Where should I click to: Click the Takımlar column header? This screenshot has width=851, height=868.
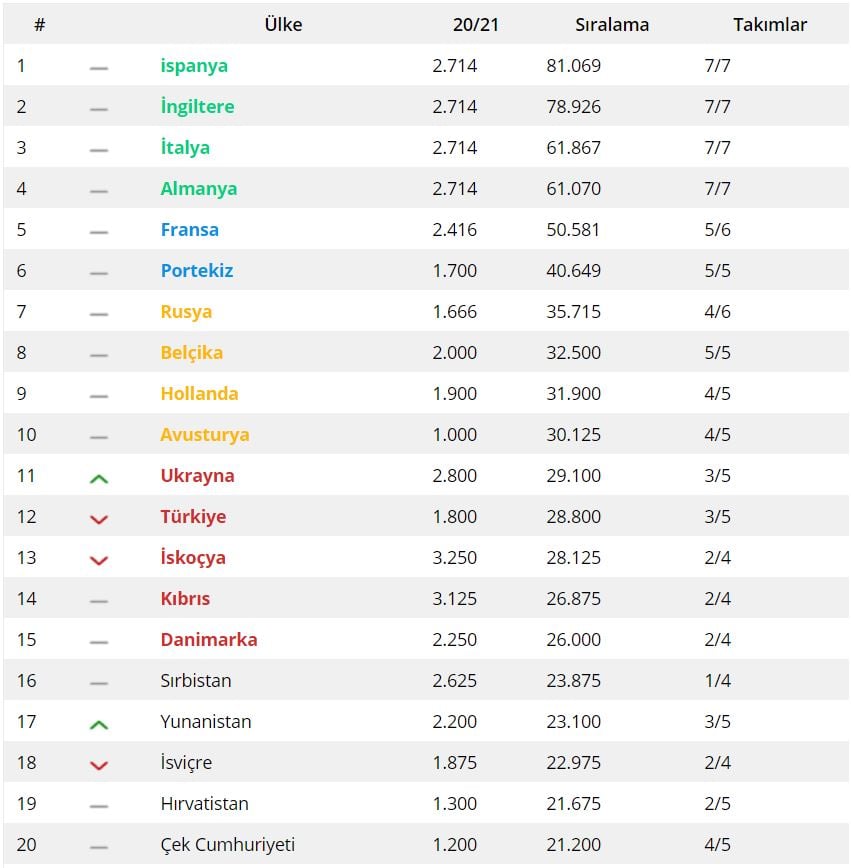point(770,24)
